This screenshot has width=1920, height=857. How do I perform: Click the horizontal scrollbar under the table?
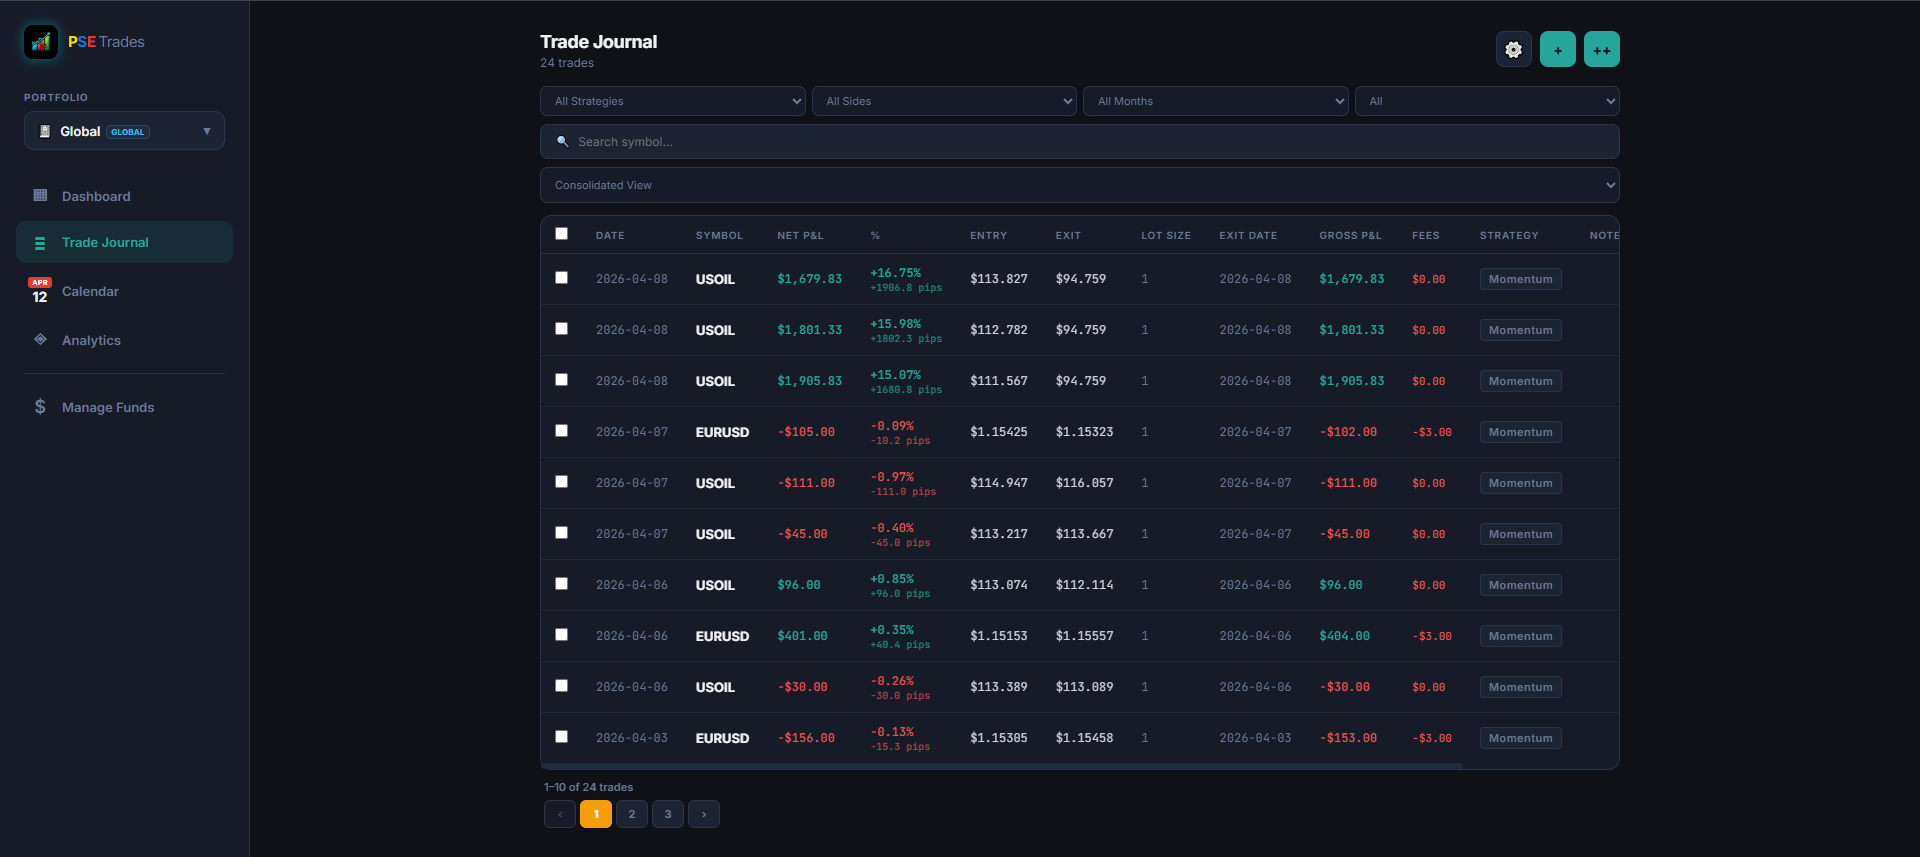click(x=1000, y=766)
